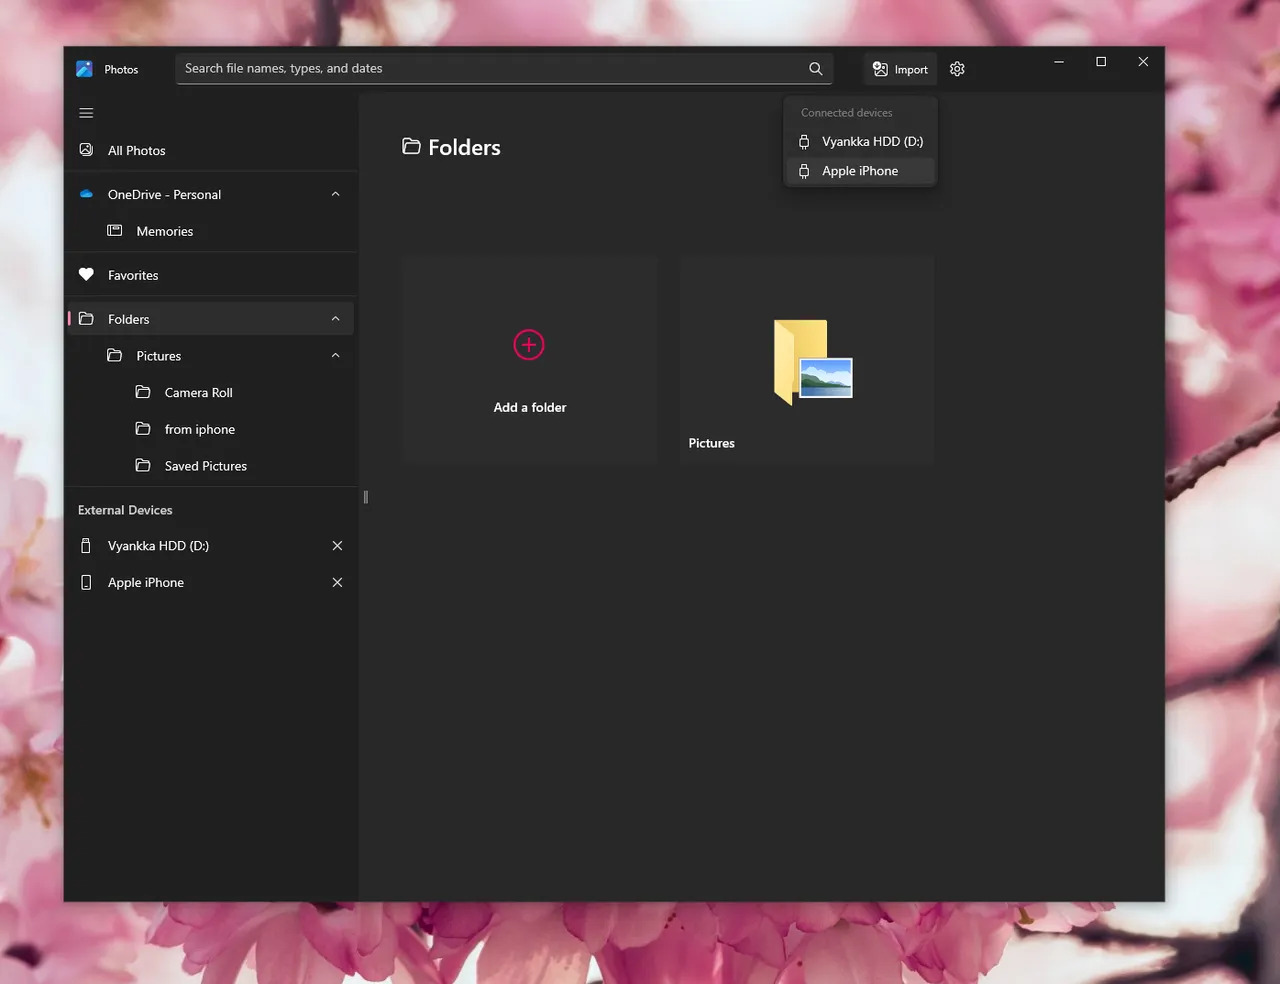Image resolution: width=1280 pixels, height=984 pixels.
Task: Open the hamburger navigation menu
Action: [86, 113]
